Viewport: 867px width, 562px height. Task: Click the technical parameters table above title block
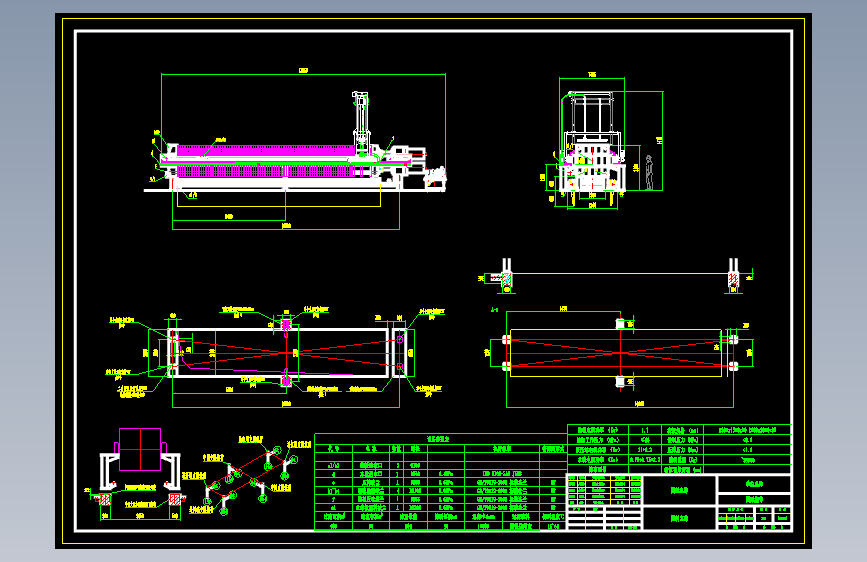[679, 449]
